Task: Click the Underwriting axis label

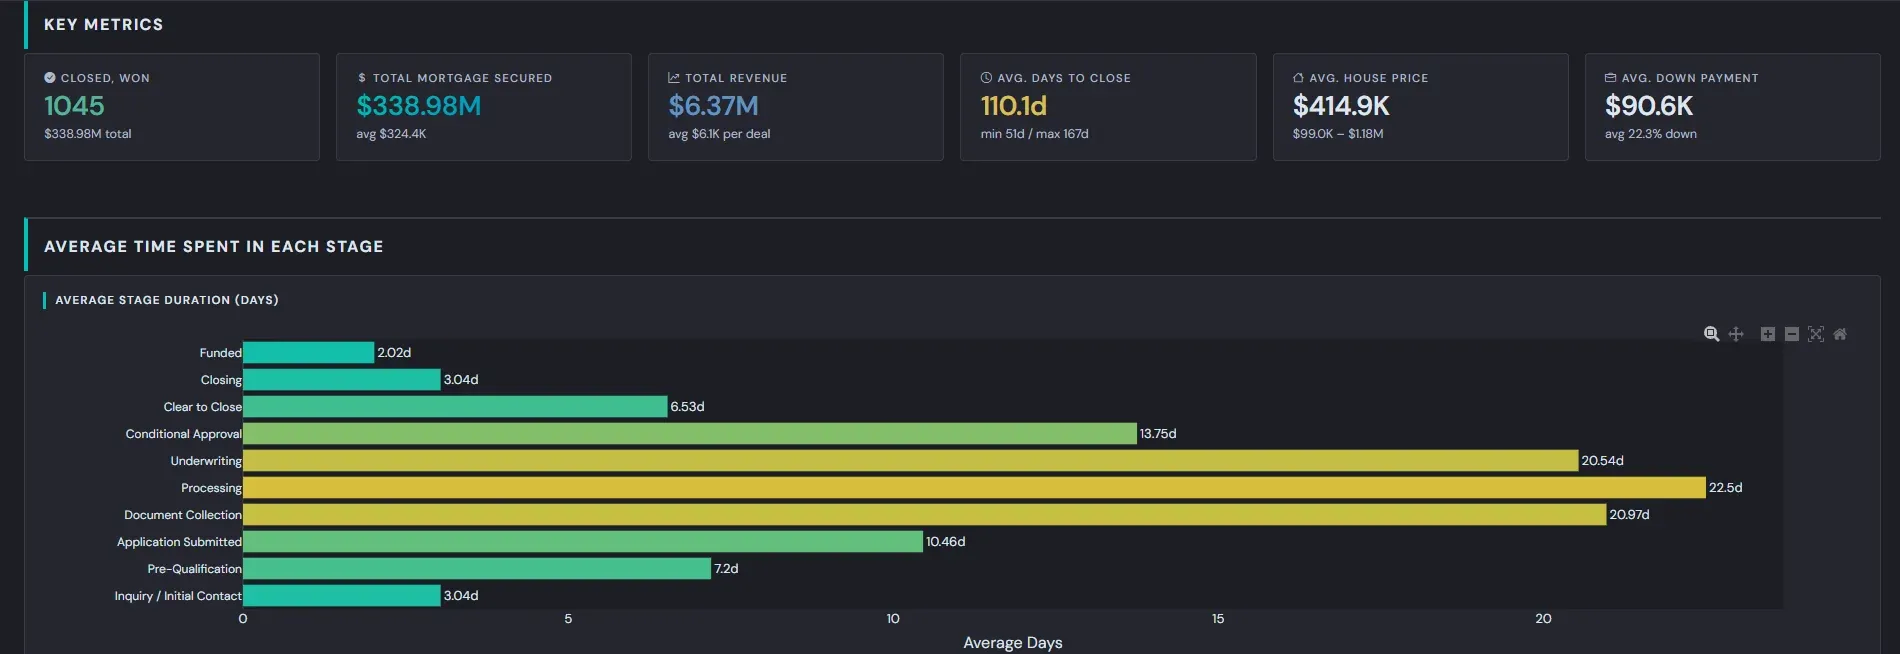Action: point(206,461)
